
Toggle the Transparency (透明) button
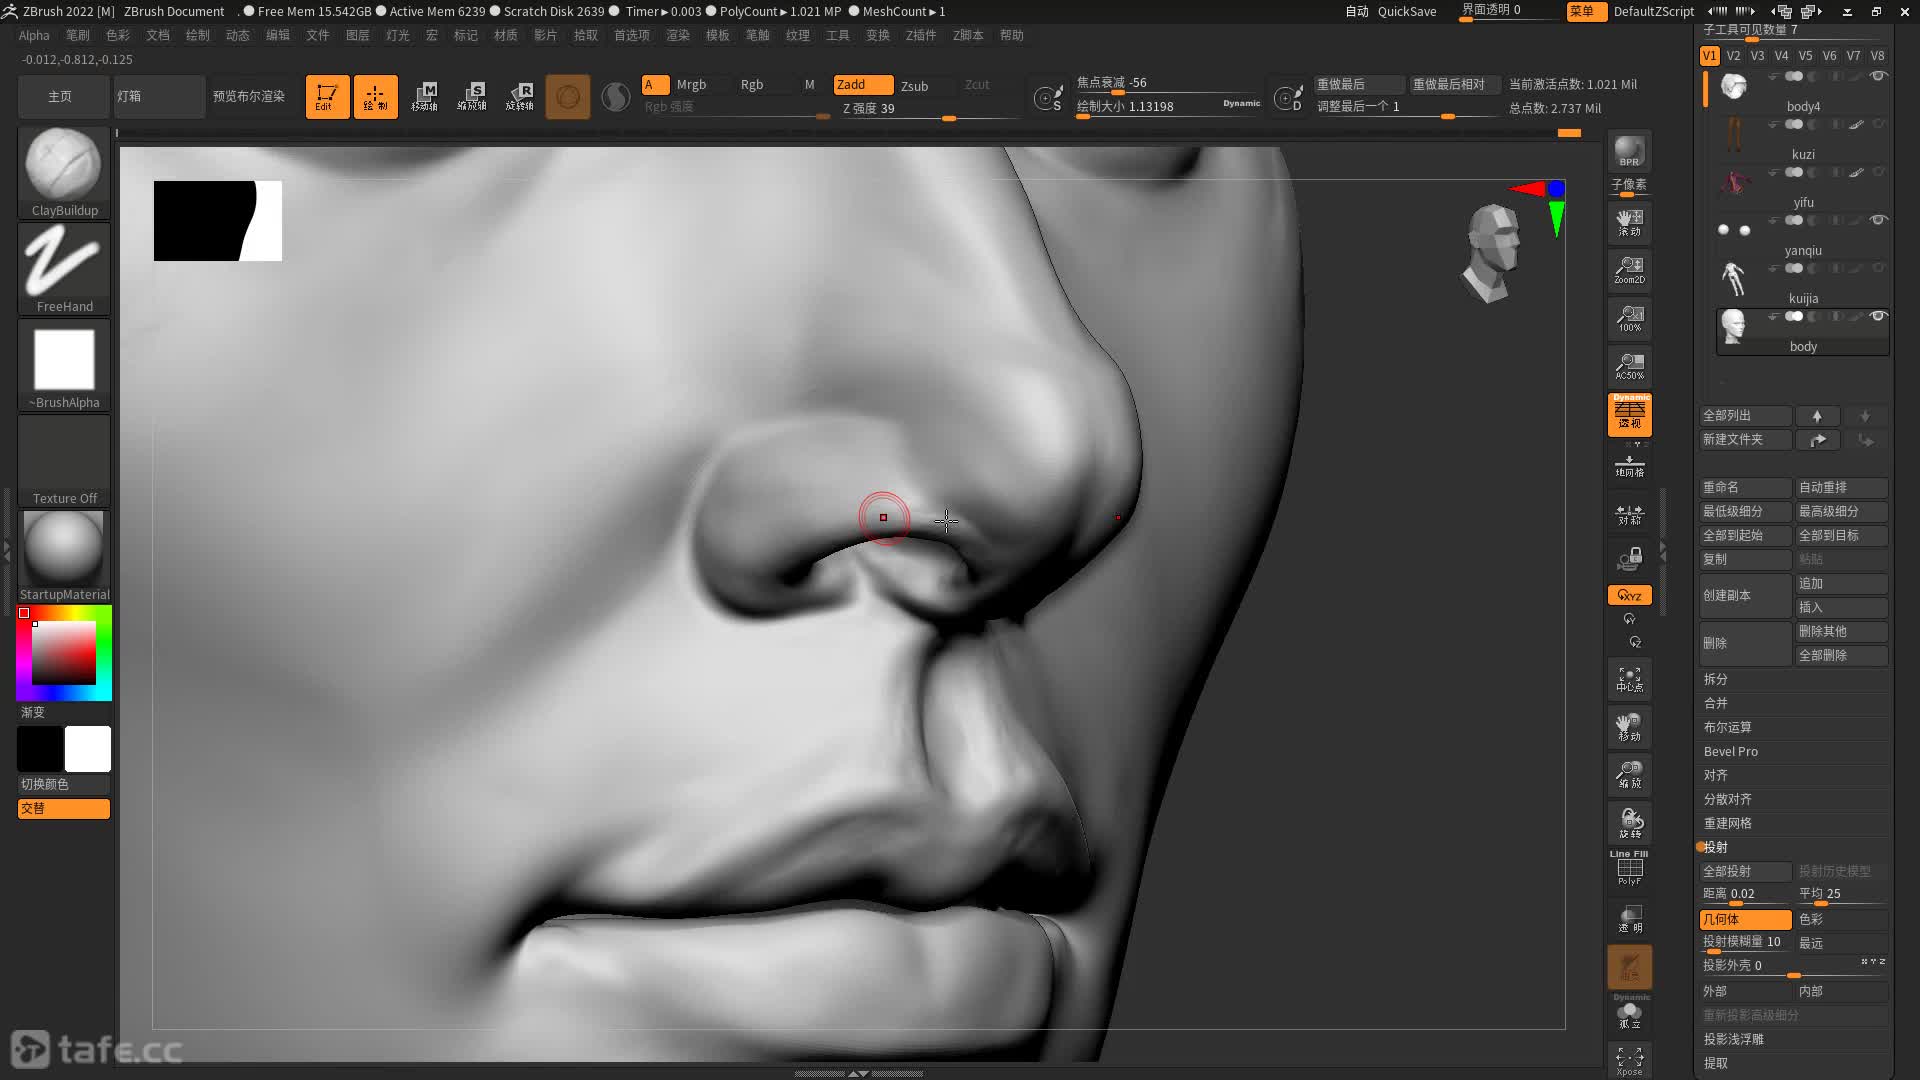coord(1630,918)
